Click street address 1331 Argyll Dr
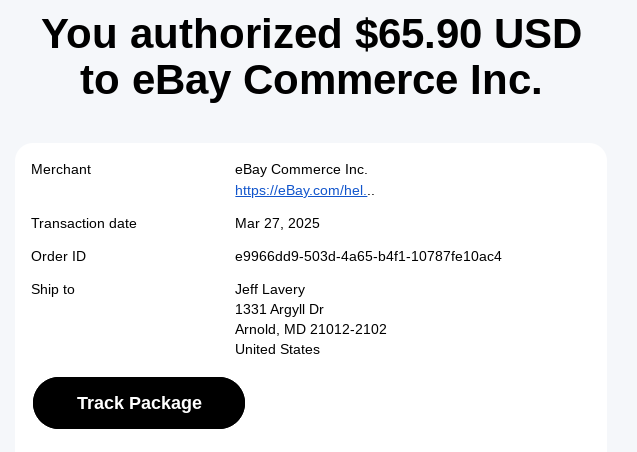Viewport: 637px width, 452px height. [x=279, y=309]
